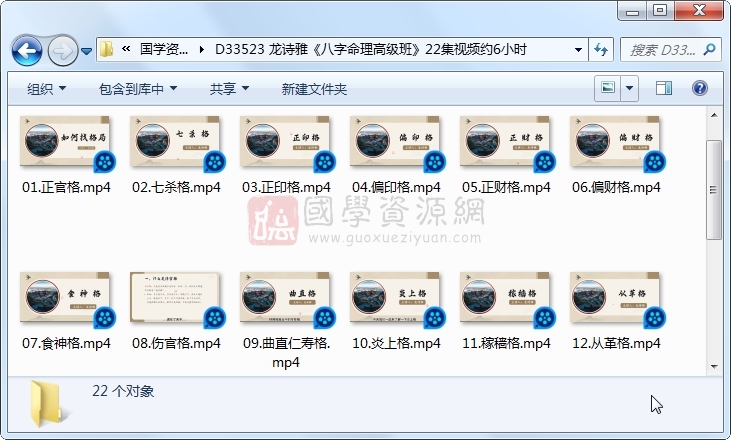The width and height of the screenshot is (731, 440).
Task: Select the 06.偏财格.mp4 thumbnail
Action: point(616,142)
